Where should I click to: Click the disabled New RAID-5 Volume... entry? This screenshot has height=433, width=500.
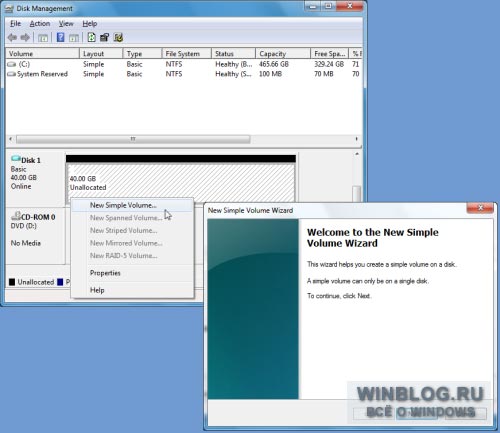coord(132,256)
